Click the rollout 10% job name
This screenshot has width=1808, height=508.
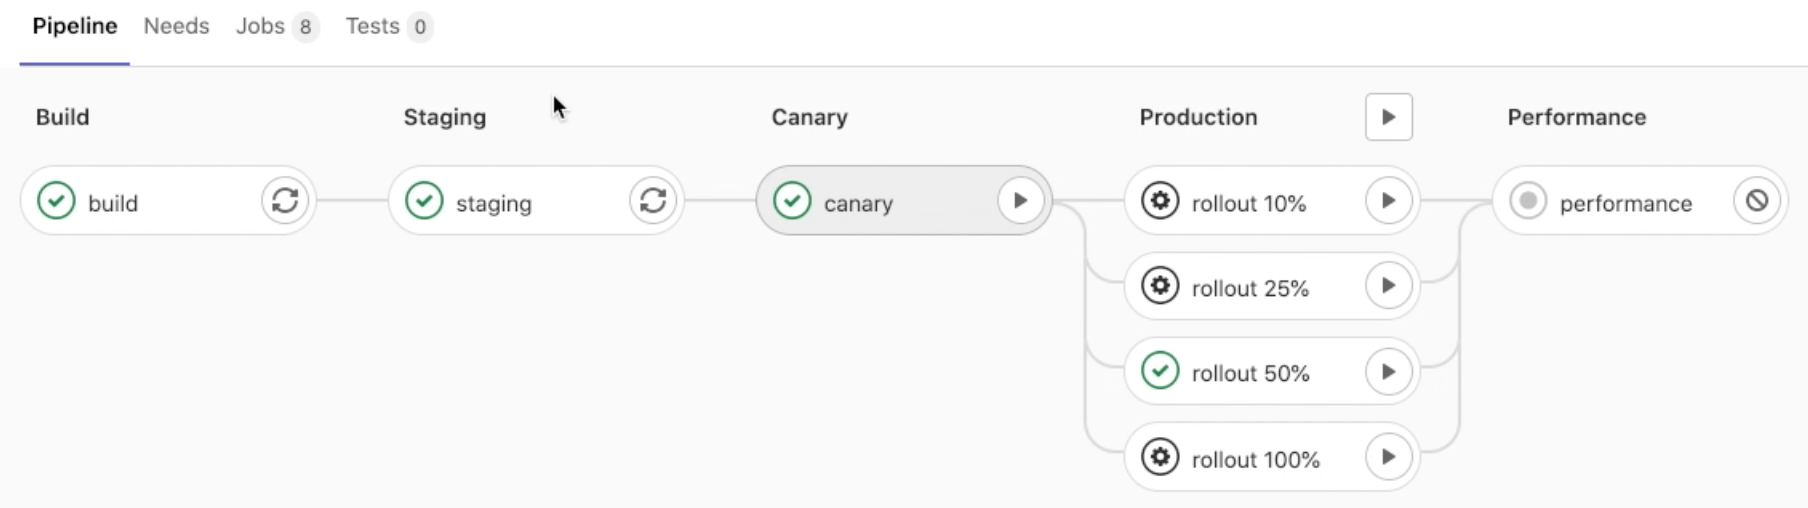coord(1248,203)
